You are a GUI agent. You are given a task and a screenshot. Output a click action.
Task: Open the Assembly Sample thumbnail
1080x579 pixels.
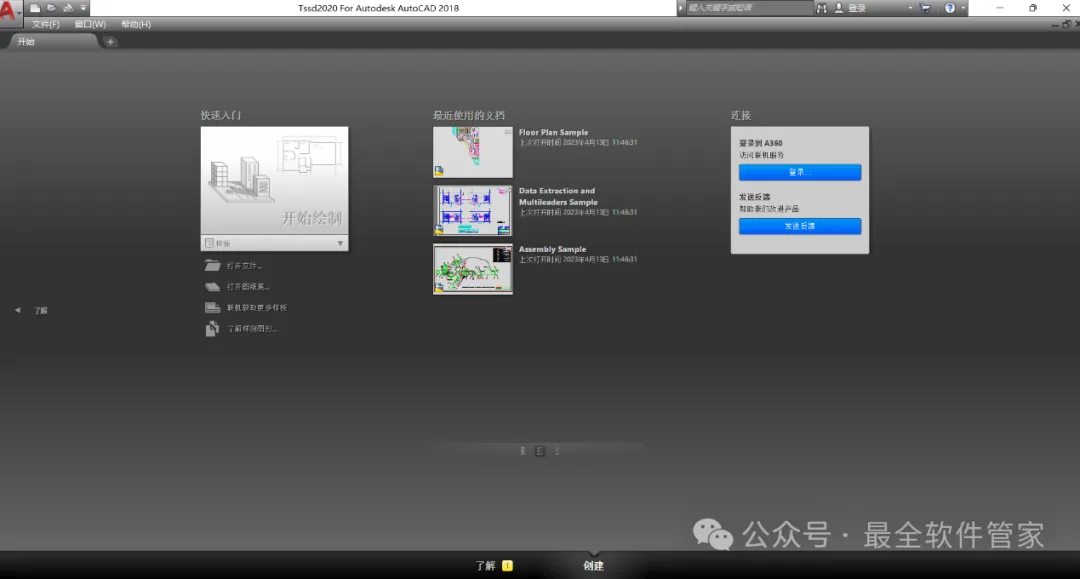click(x=472, y=269)
